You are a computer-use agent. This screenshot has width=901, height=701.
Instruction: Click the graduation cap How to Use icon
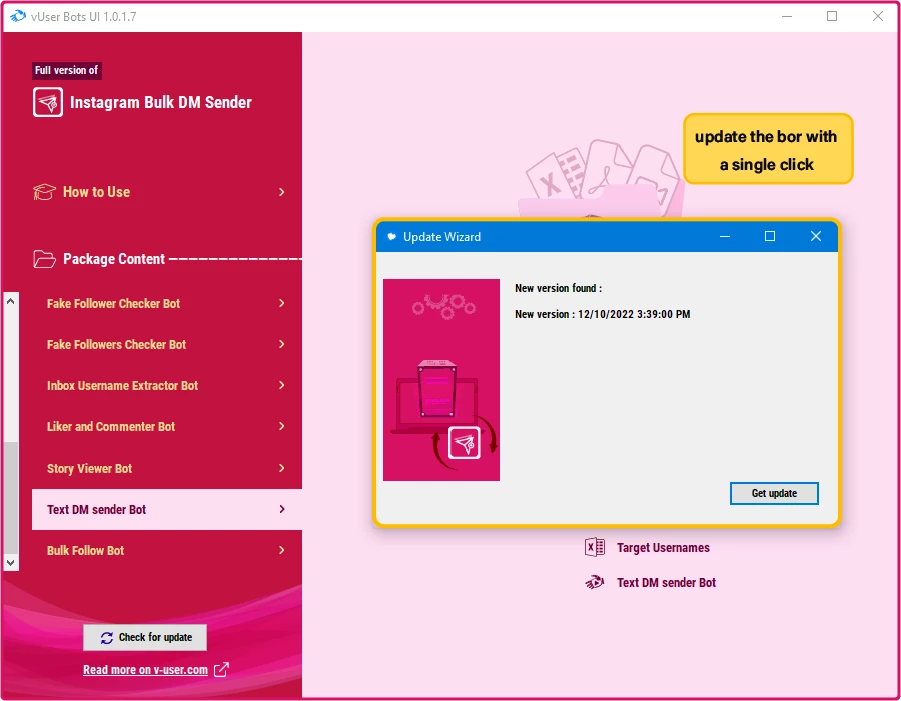pos(44,192)
